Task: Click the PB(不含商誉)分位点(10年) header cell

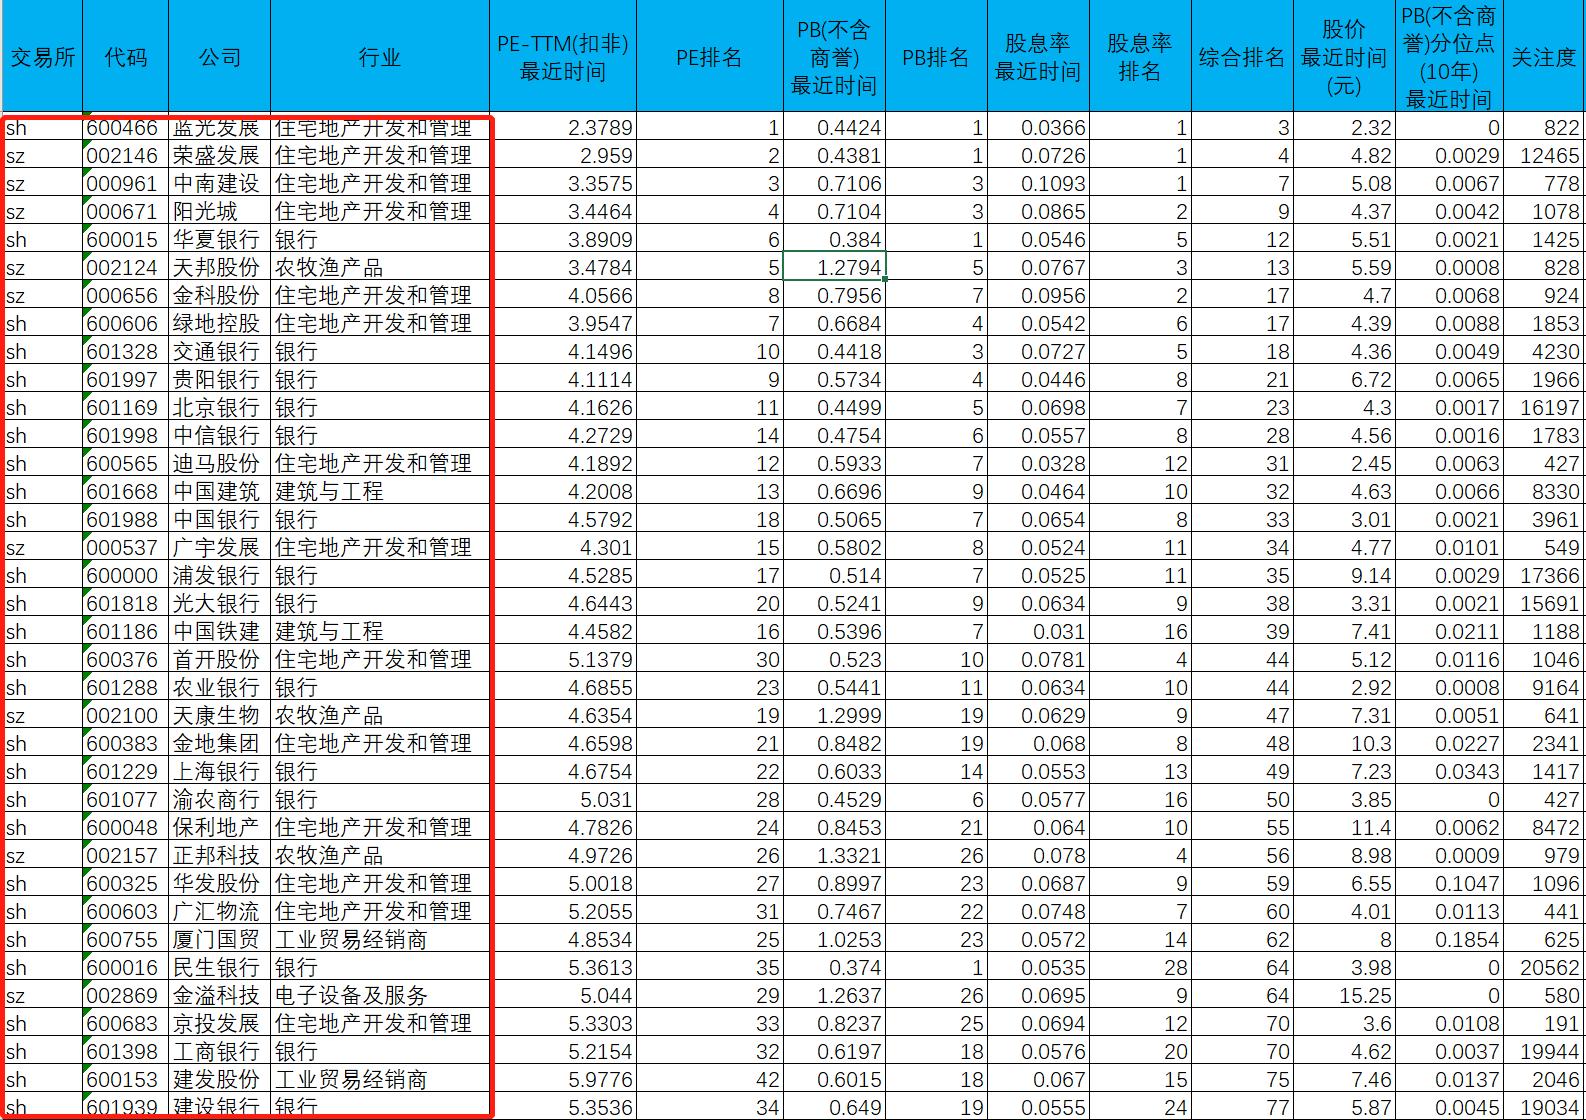Action: click(1449, 57)
